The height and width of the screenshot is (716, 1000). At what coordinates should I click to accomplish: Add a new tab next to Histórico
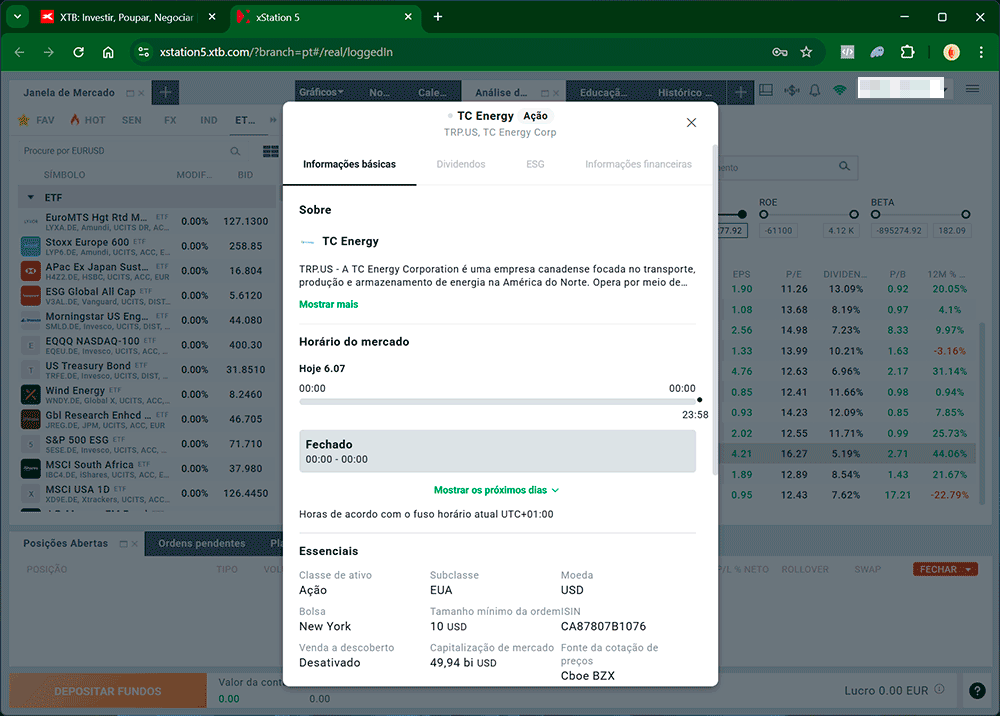(740, 92)
